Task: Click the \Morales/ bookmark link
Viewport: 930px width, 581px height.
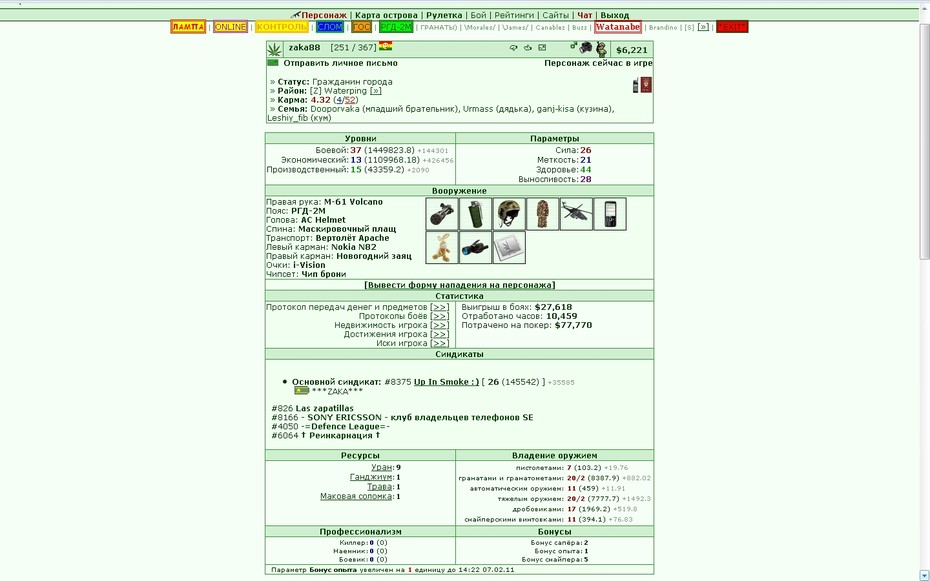Action: 479,27
